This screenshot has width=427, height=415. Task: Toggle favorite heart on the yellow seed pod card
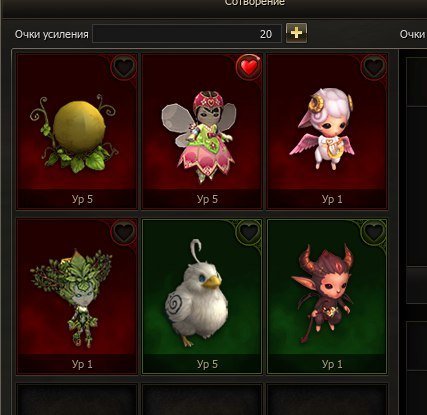point(124,67)
